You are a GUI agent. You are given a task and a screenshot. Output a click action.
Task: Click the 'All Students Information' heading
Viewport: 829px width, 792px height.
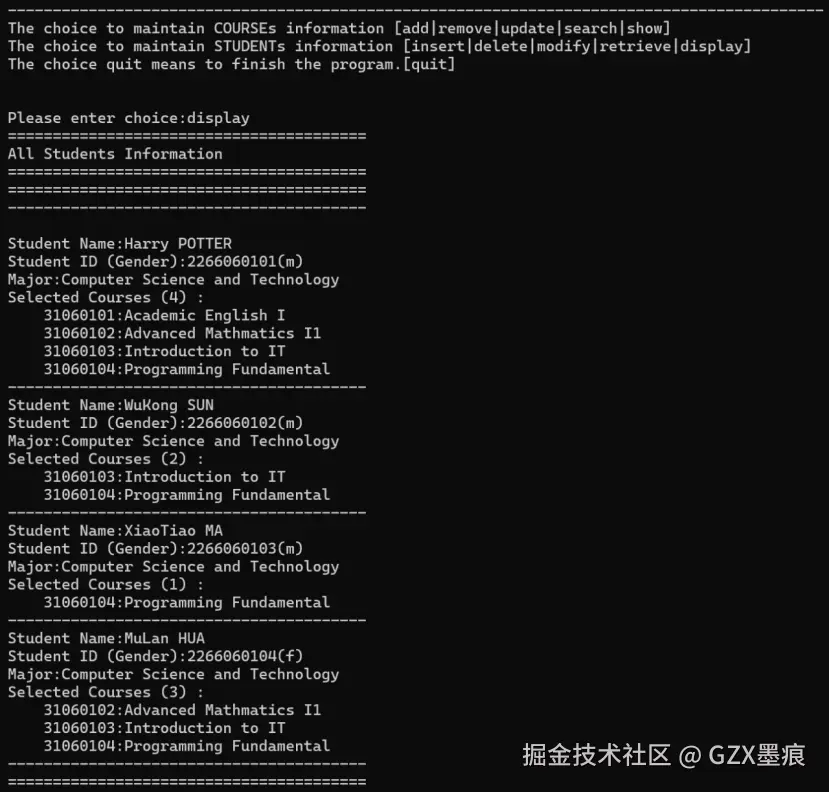coord(115,154)
